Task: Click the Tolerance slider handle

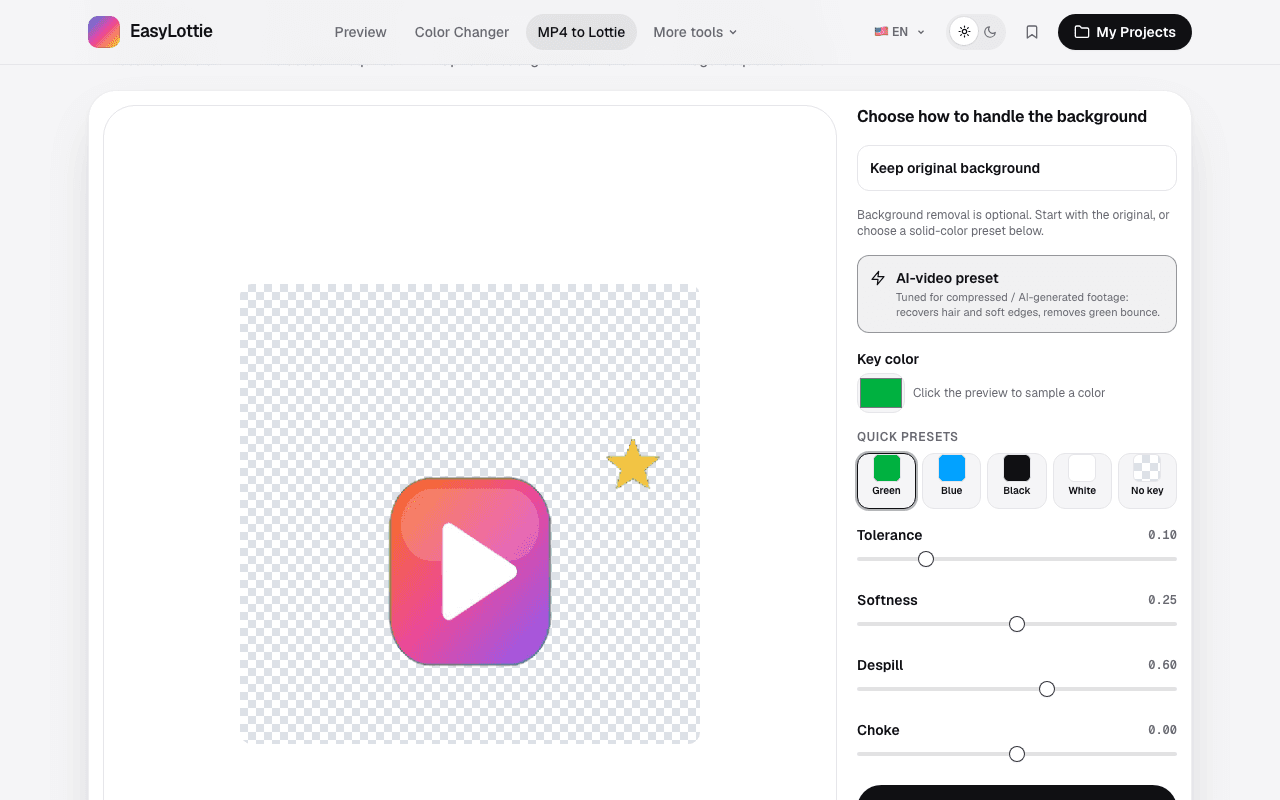Action: (926, 559)
